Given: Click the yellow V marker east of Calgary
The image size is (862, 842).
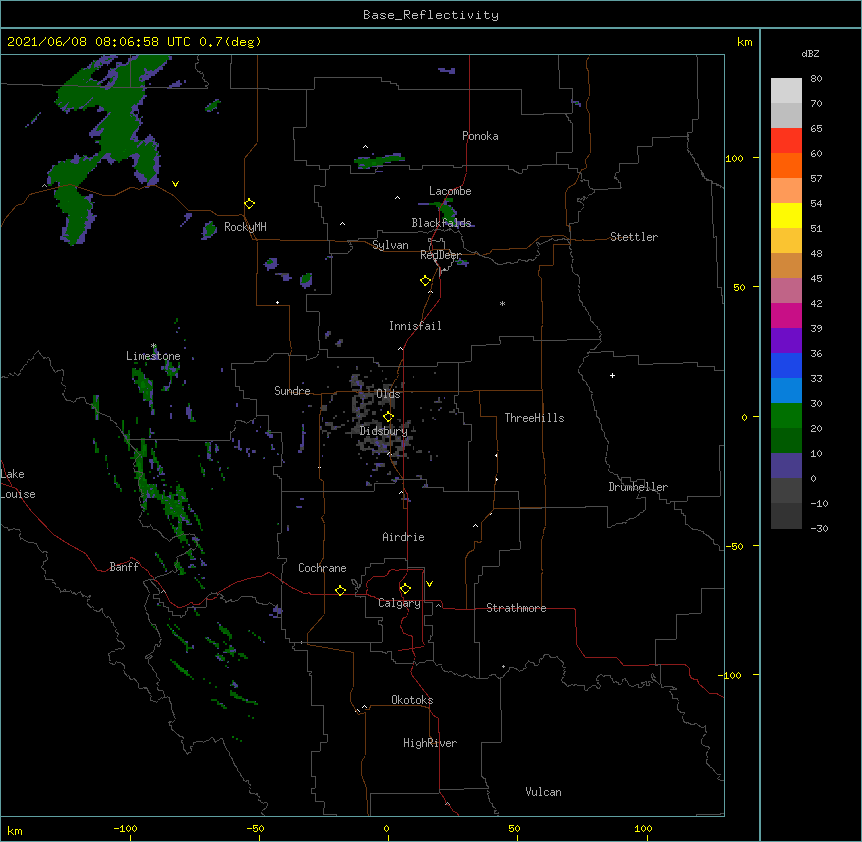Looking at the screenshot, I should click(x=429, y=584).
